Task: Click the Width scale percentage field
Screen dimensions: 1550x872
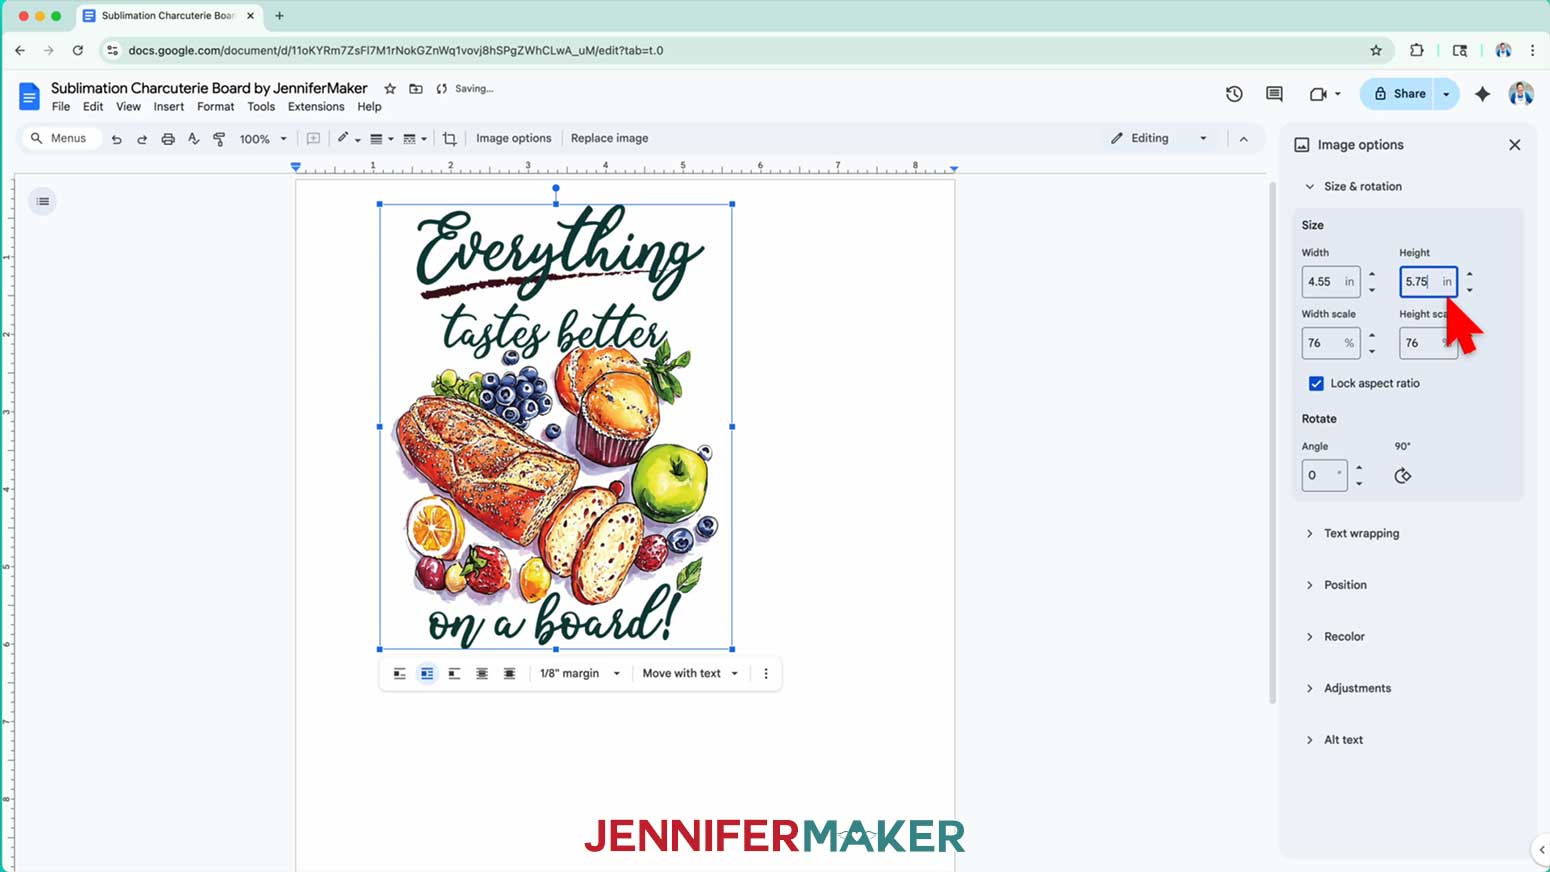Action: (x=1330, y=343)
